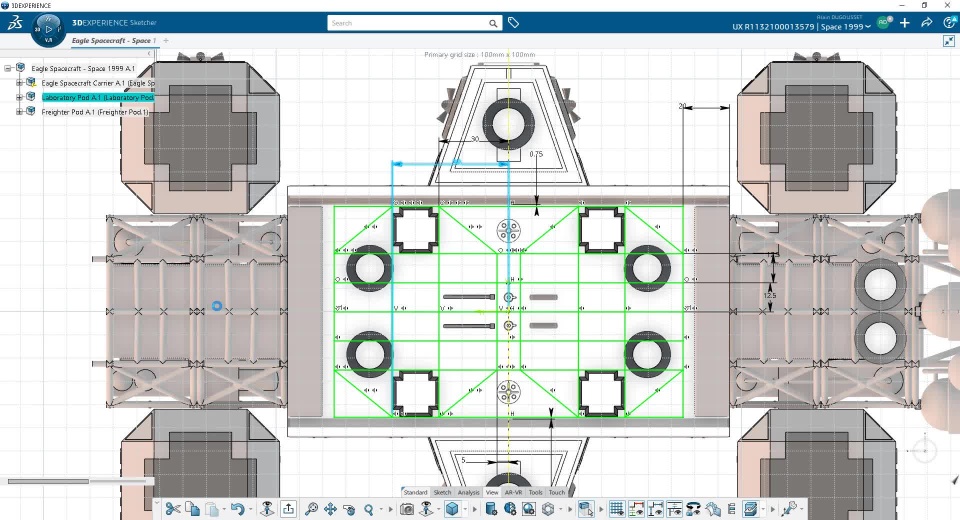
Task: Click the framed globe settings icon
Action: click(529, 509)
